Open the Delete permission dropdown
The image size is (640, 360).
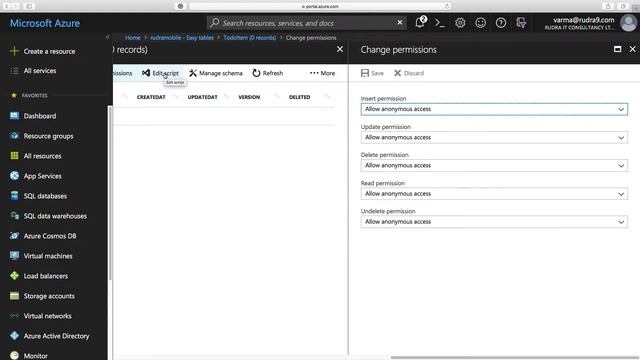[x=494, y=166]
